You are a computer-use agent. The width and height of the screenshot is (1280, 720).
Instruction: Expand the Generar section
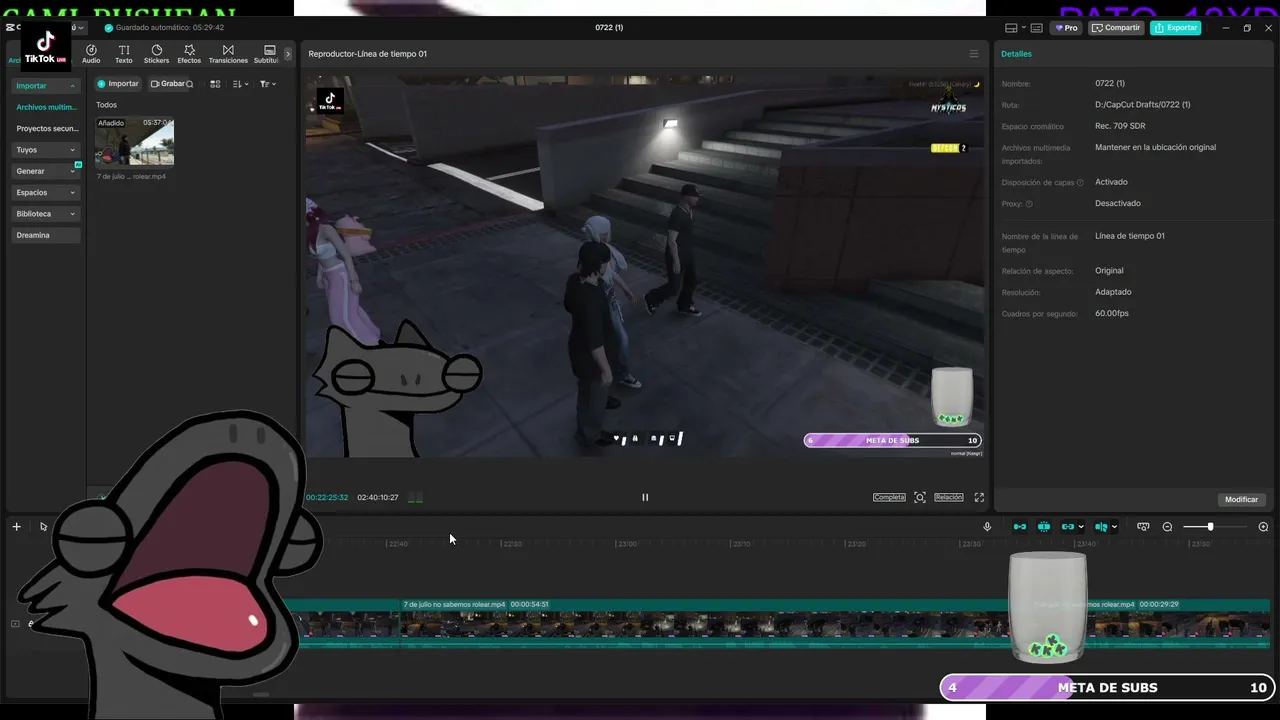(46, 171)
